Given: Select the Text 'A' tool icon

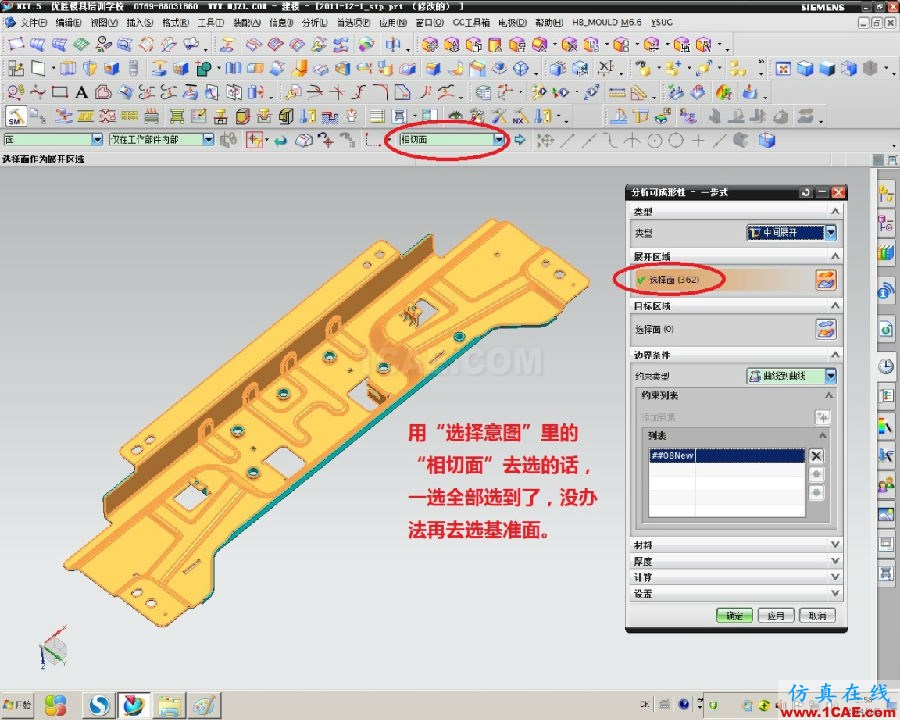Looking at the screenshot, I should (x=82, y=92).
